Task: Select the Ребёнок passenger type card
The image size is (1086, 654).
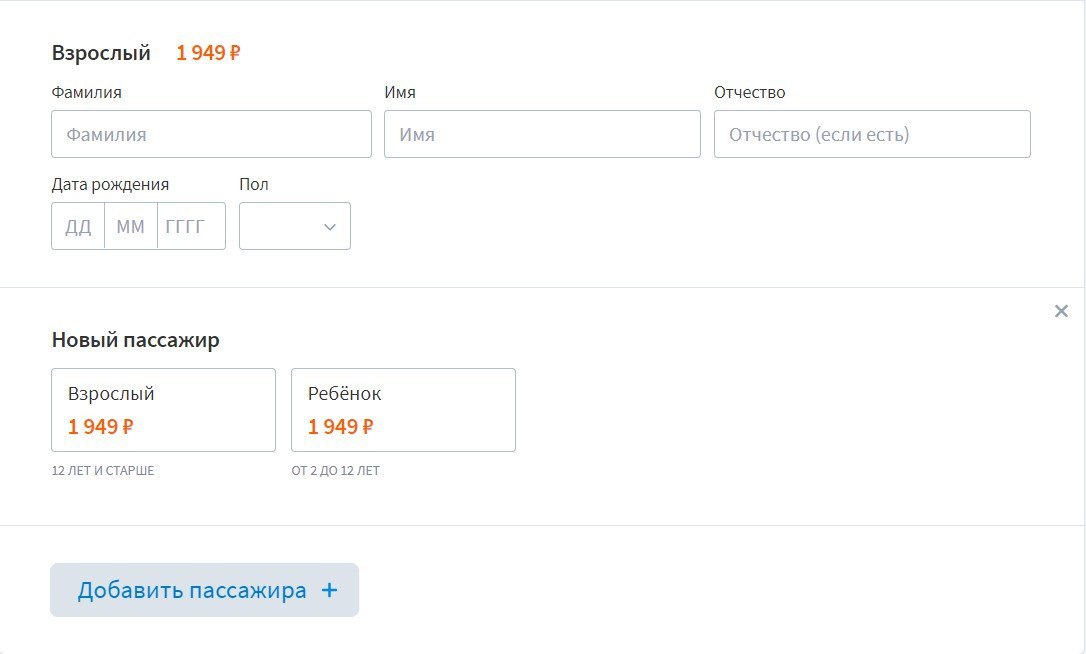Action: tap(403, 410)
